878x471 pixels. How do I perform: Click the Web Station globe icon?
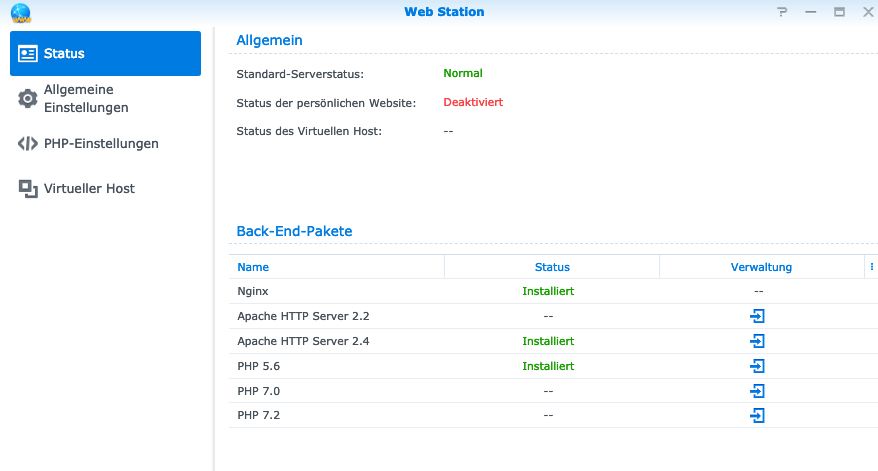click(x=20, y=12)
